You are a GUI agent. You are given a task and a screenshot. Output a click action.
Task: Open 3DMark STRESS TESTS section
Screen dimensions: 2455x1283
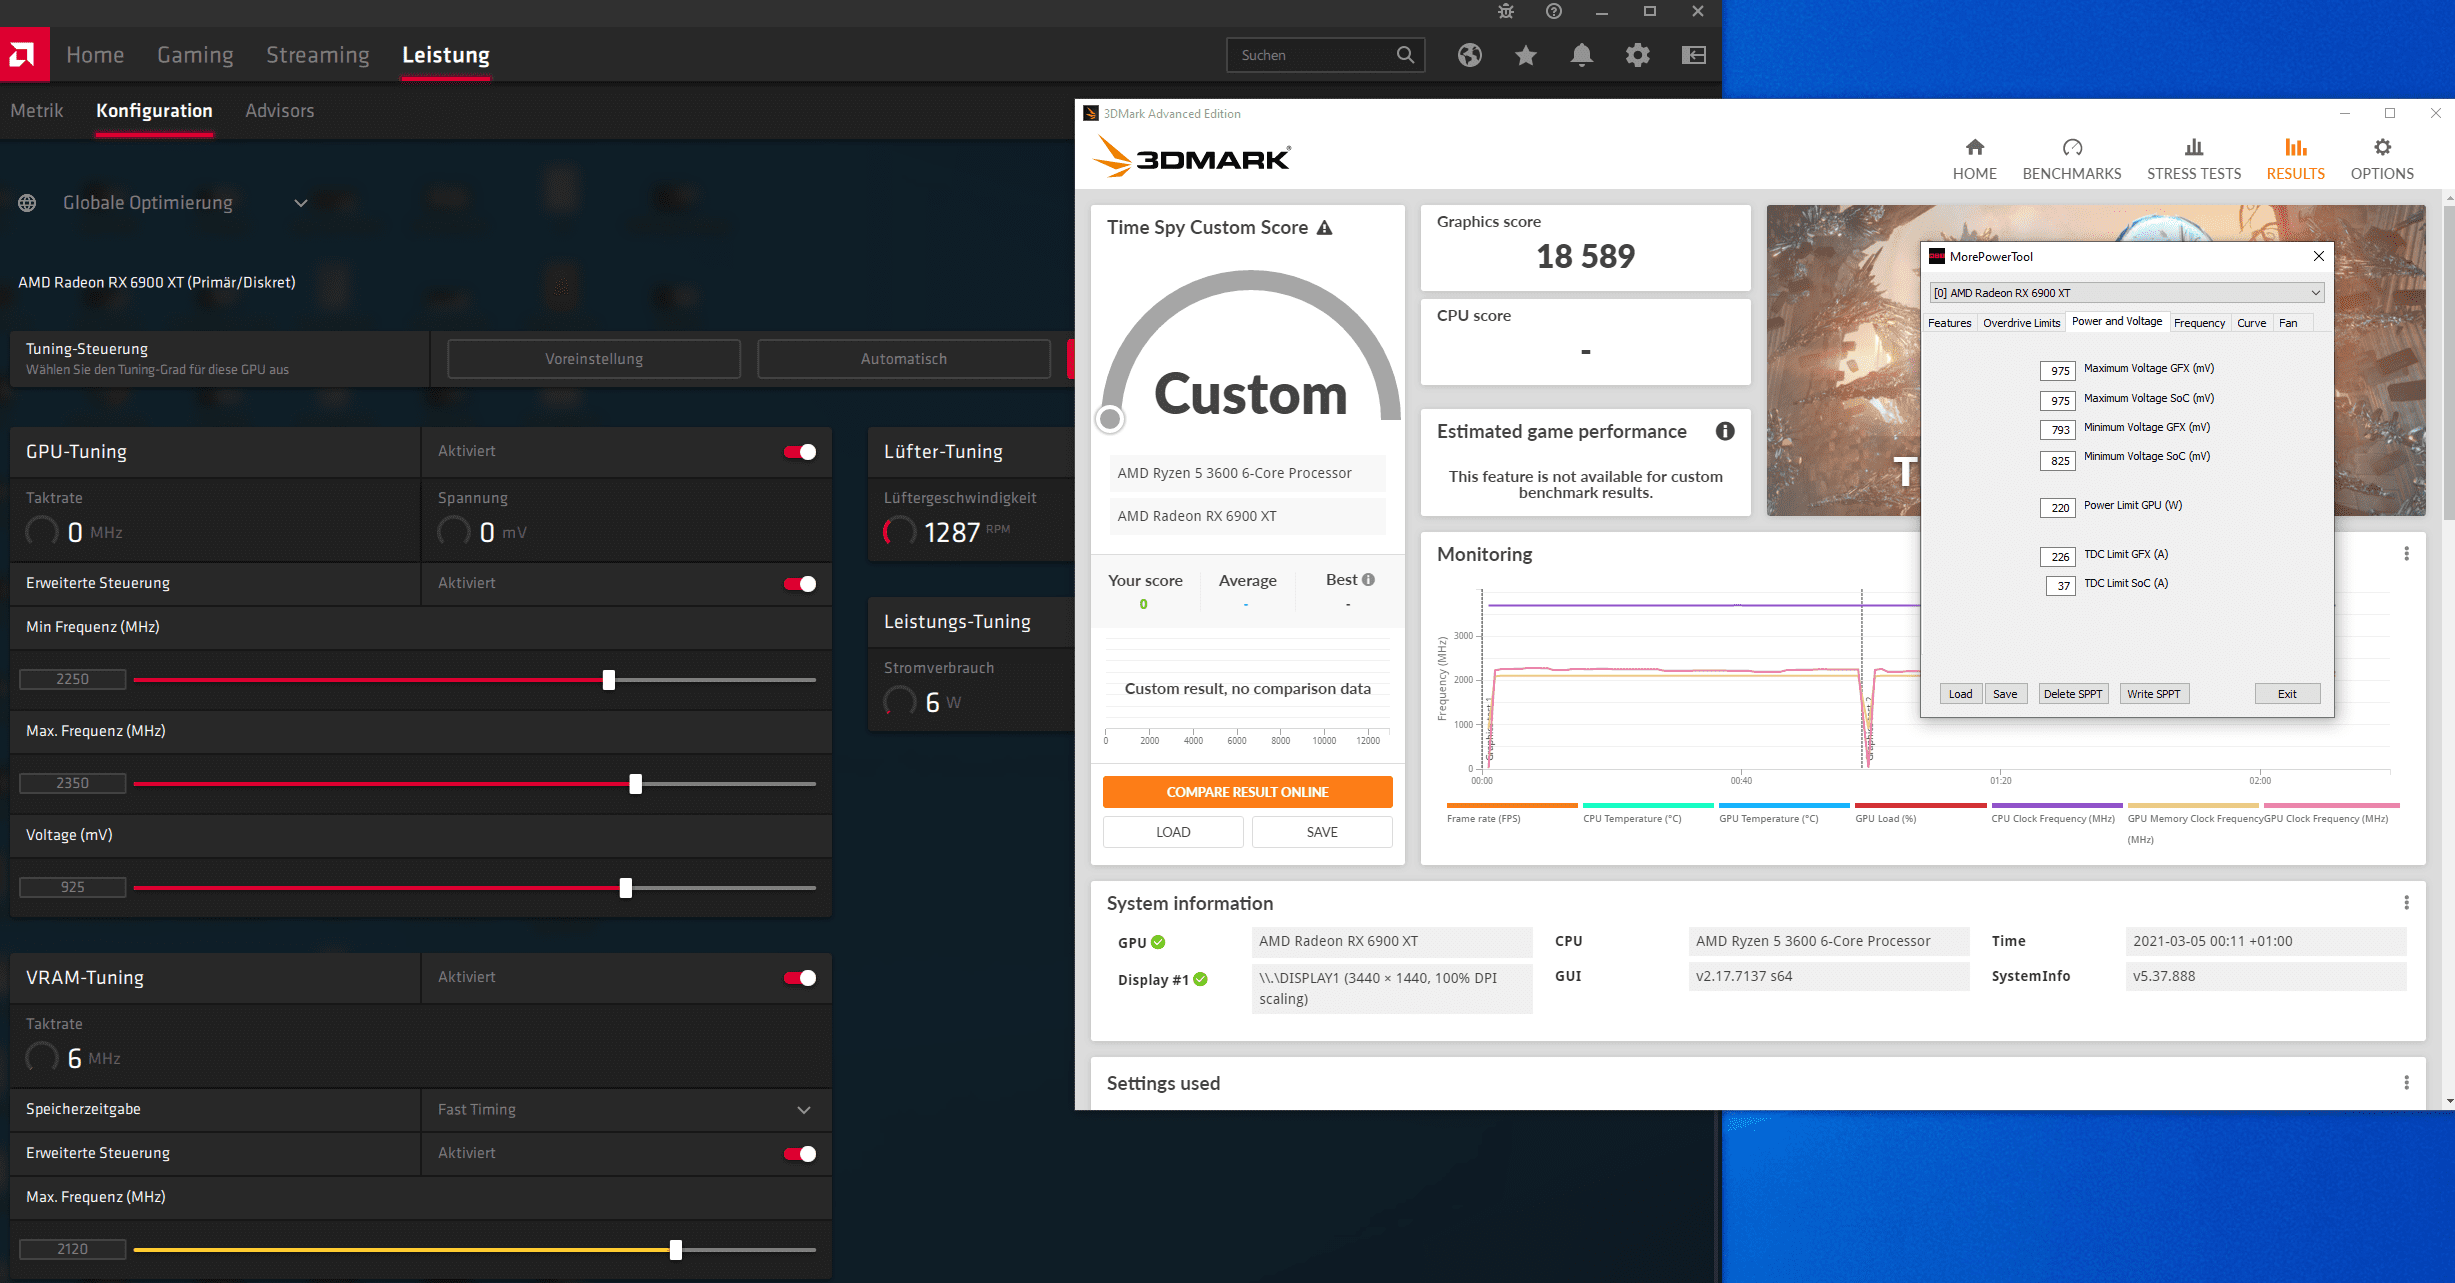(2194, 159)
